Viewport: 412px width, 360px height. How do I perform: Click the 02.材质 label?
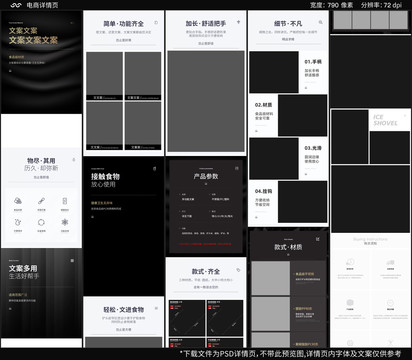click(x=264, y=105)
